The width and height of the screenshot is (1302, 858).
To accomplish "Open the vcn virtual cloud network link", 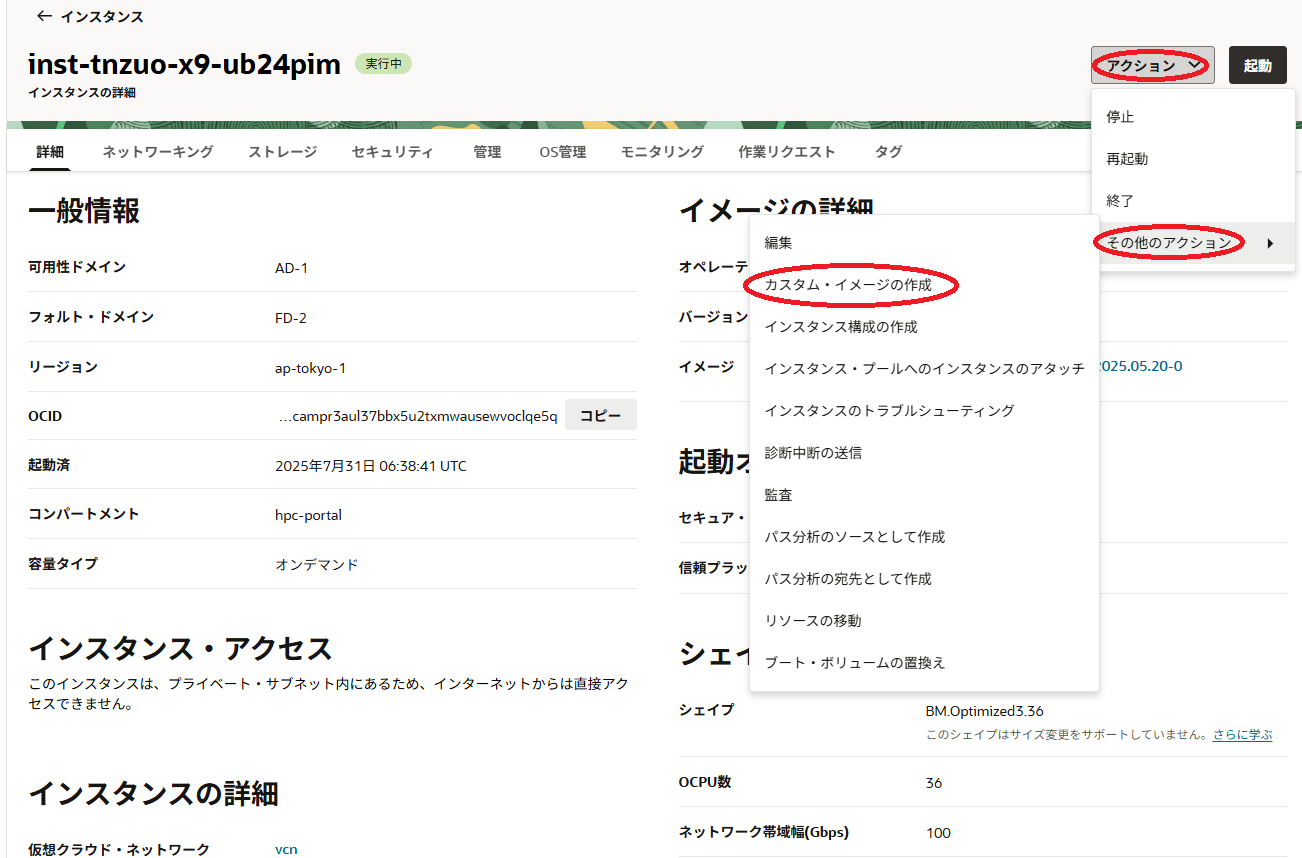I will pos(286,849).
